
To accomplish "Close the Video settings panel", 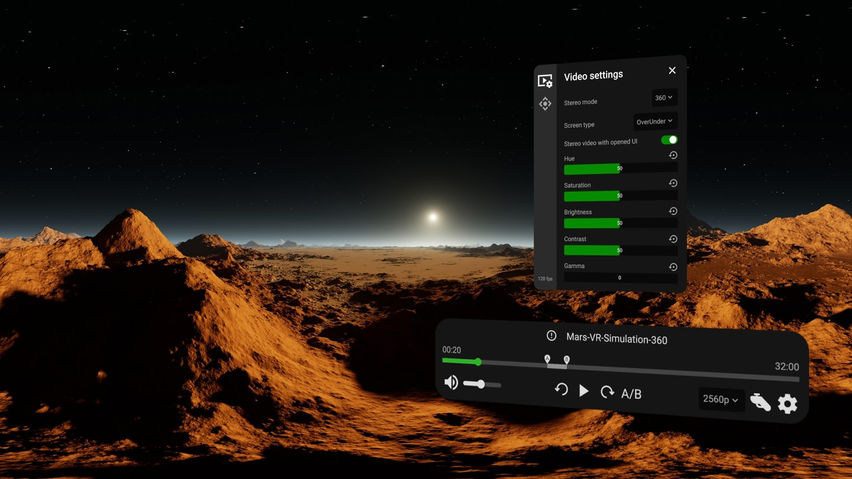I will [672, 71].
